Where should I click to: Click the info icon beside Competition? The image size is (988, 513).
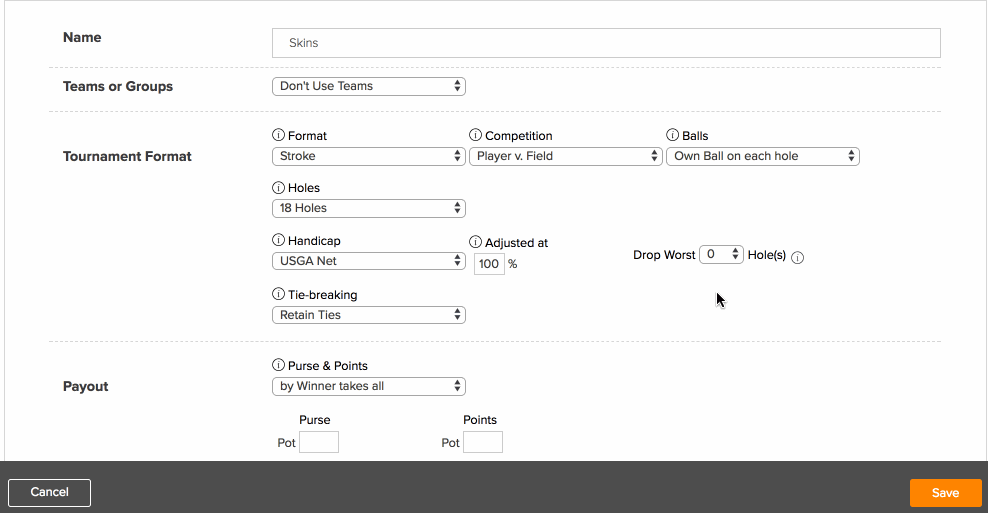(x=475, y=135)
